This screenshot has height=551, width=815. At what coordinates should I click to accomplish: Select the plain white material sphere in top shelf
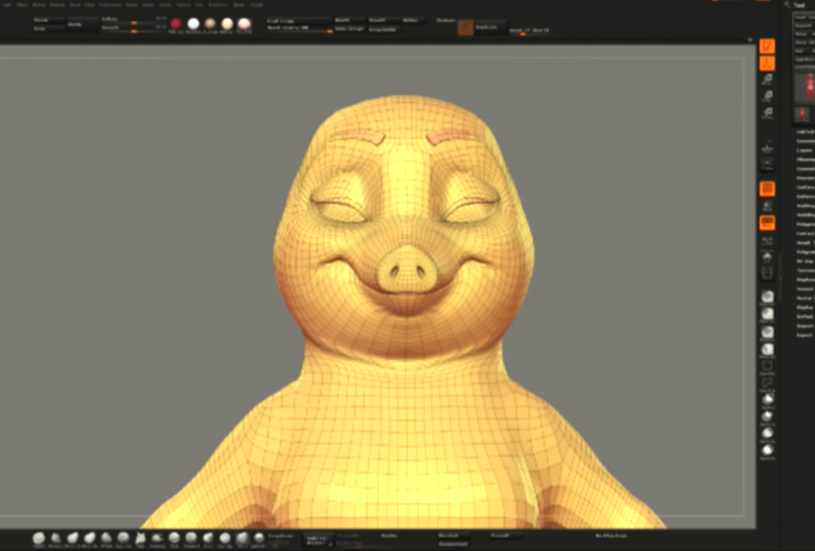(x=193, y=24)
